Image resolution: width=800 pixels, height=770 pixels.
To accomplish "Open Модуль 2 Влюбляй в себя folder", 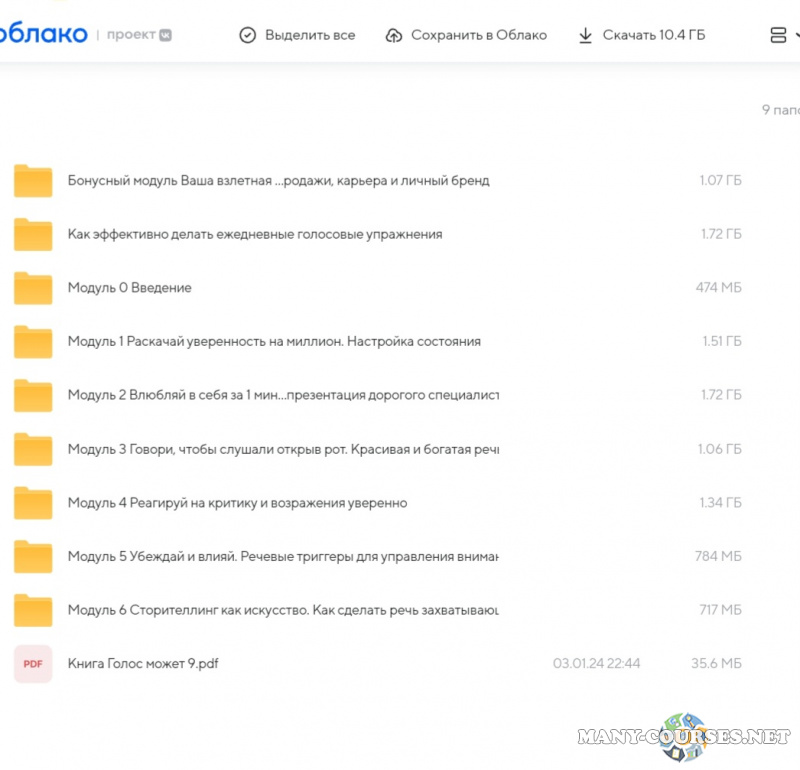I will (282, 395).
